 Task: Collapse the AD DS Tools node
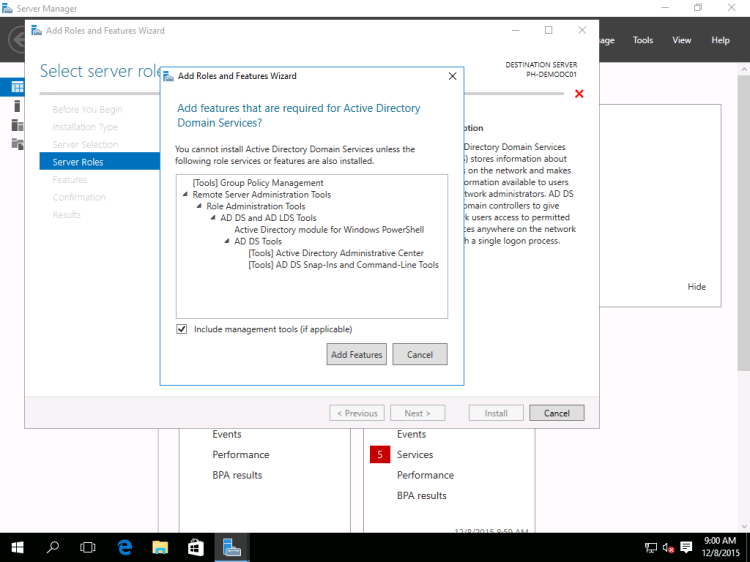pyautogui.click(x=227, y=242)
